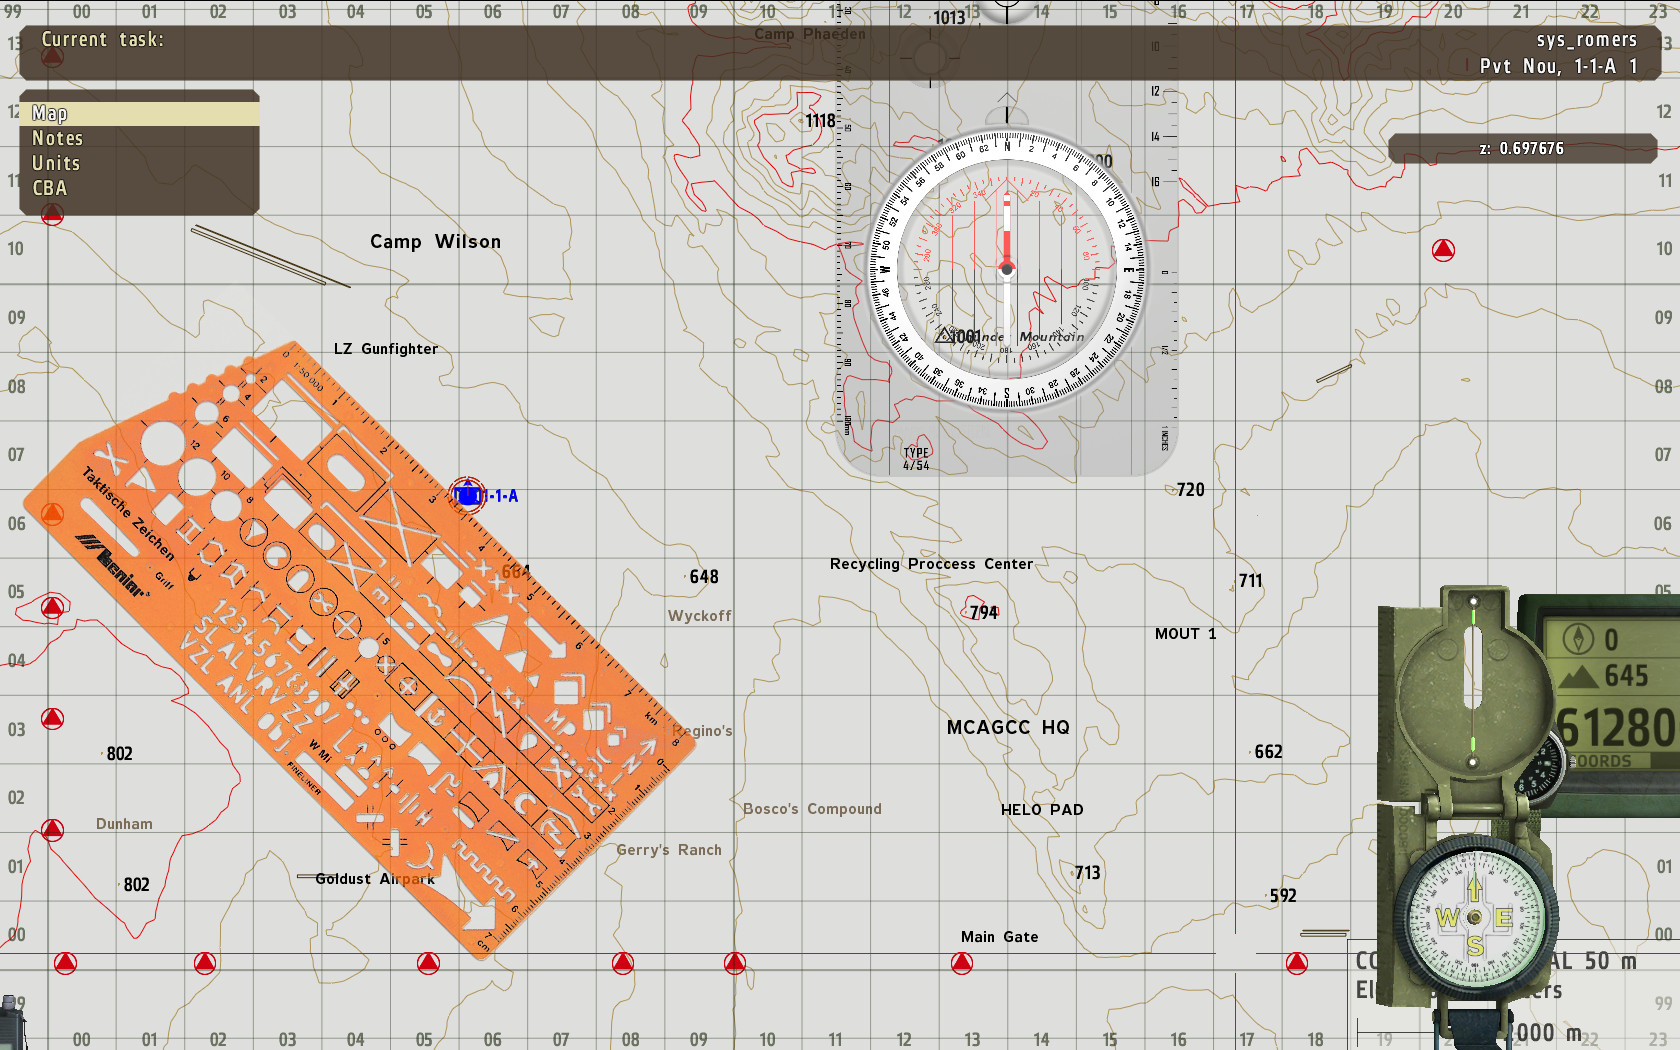Click the TYPE 4/54 text on compass baseplate
The image size is (1680, 1050).
point(916,459)
